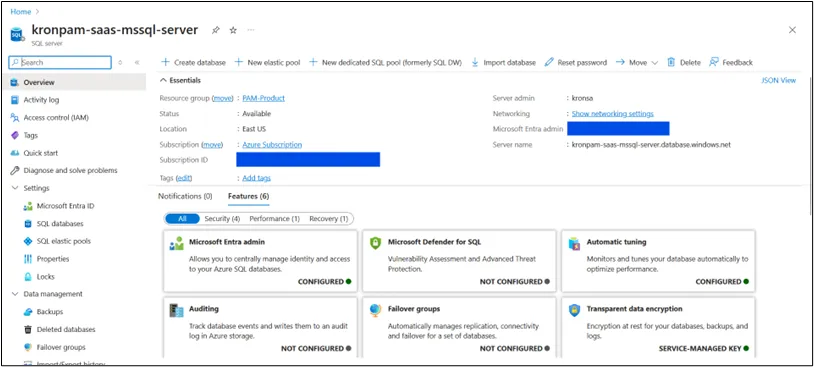Open Feedback from the toolbar
814x367 pixels.
(730, 62)
